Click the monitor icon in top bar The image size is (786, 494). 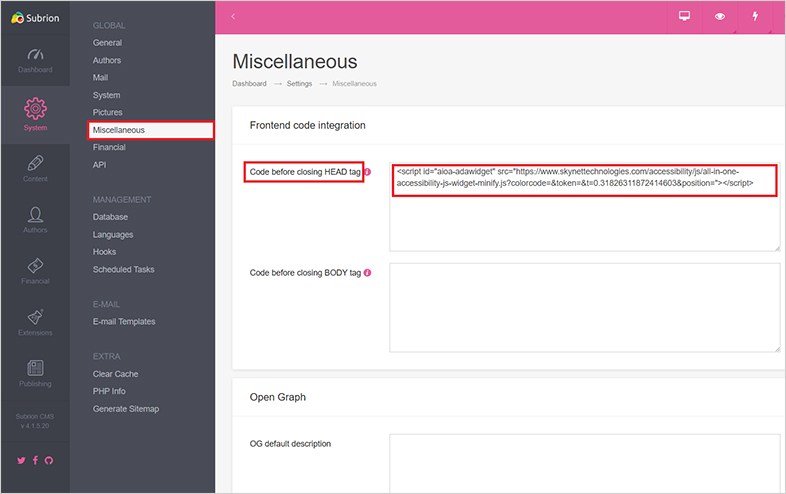pos(685,16)
